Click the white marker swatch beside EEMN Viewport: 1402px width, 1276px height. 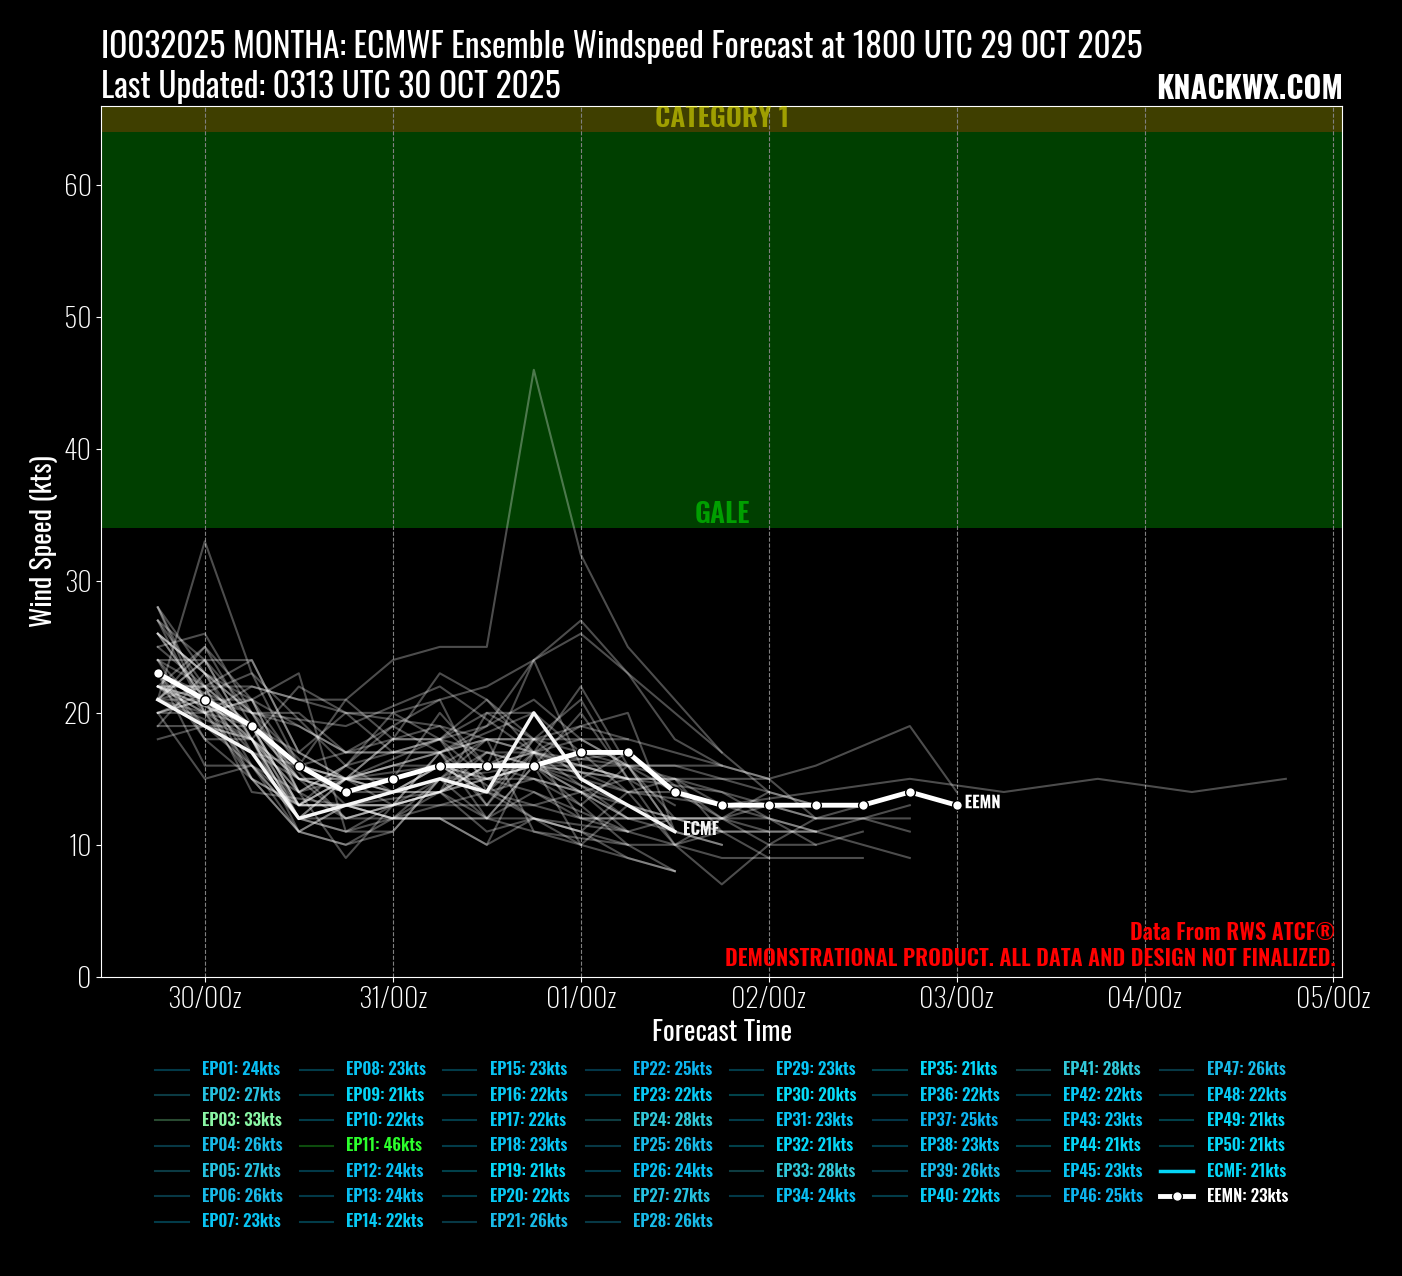[x=1178, y=1196]
